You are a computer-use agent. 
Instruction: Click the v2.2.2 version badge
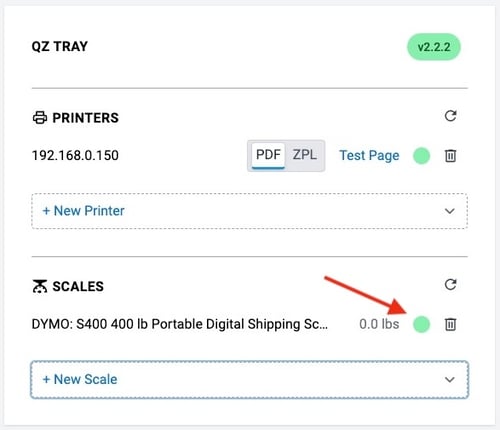pos(434,47)
